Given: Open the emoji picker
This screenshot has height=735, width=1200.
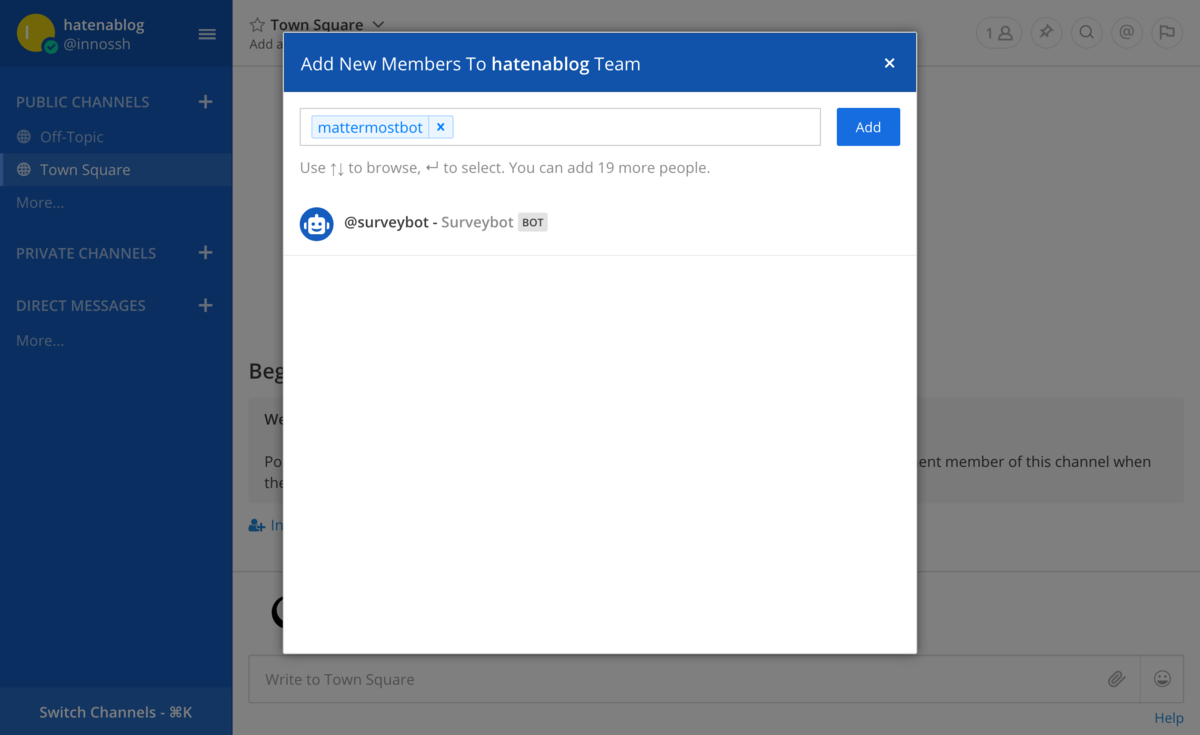Looking at the screenshot, I should tap(1162, 679).
